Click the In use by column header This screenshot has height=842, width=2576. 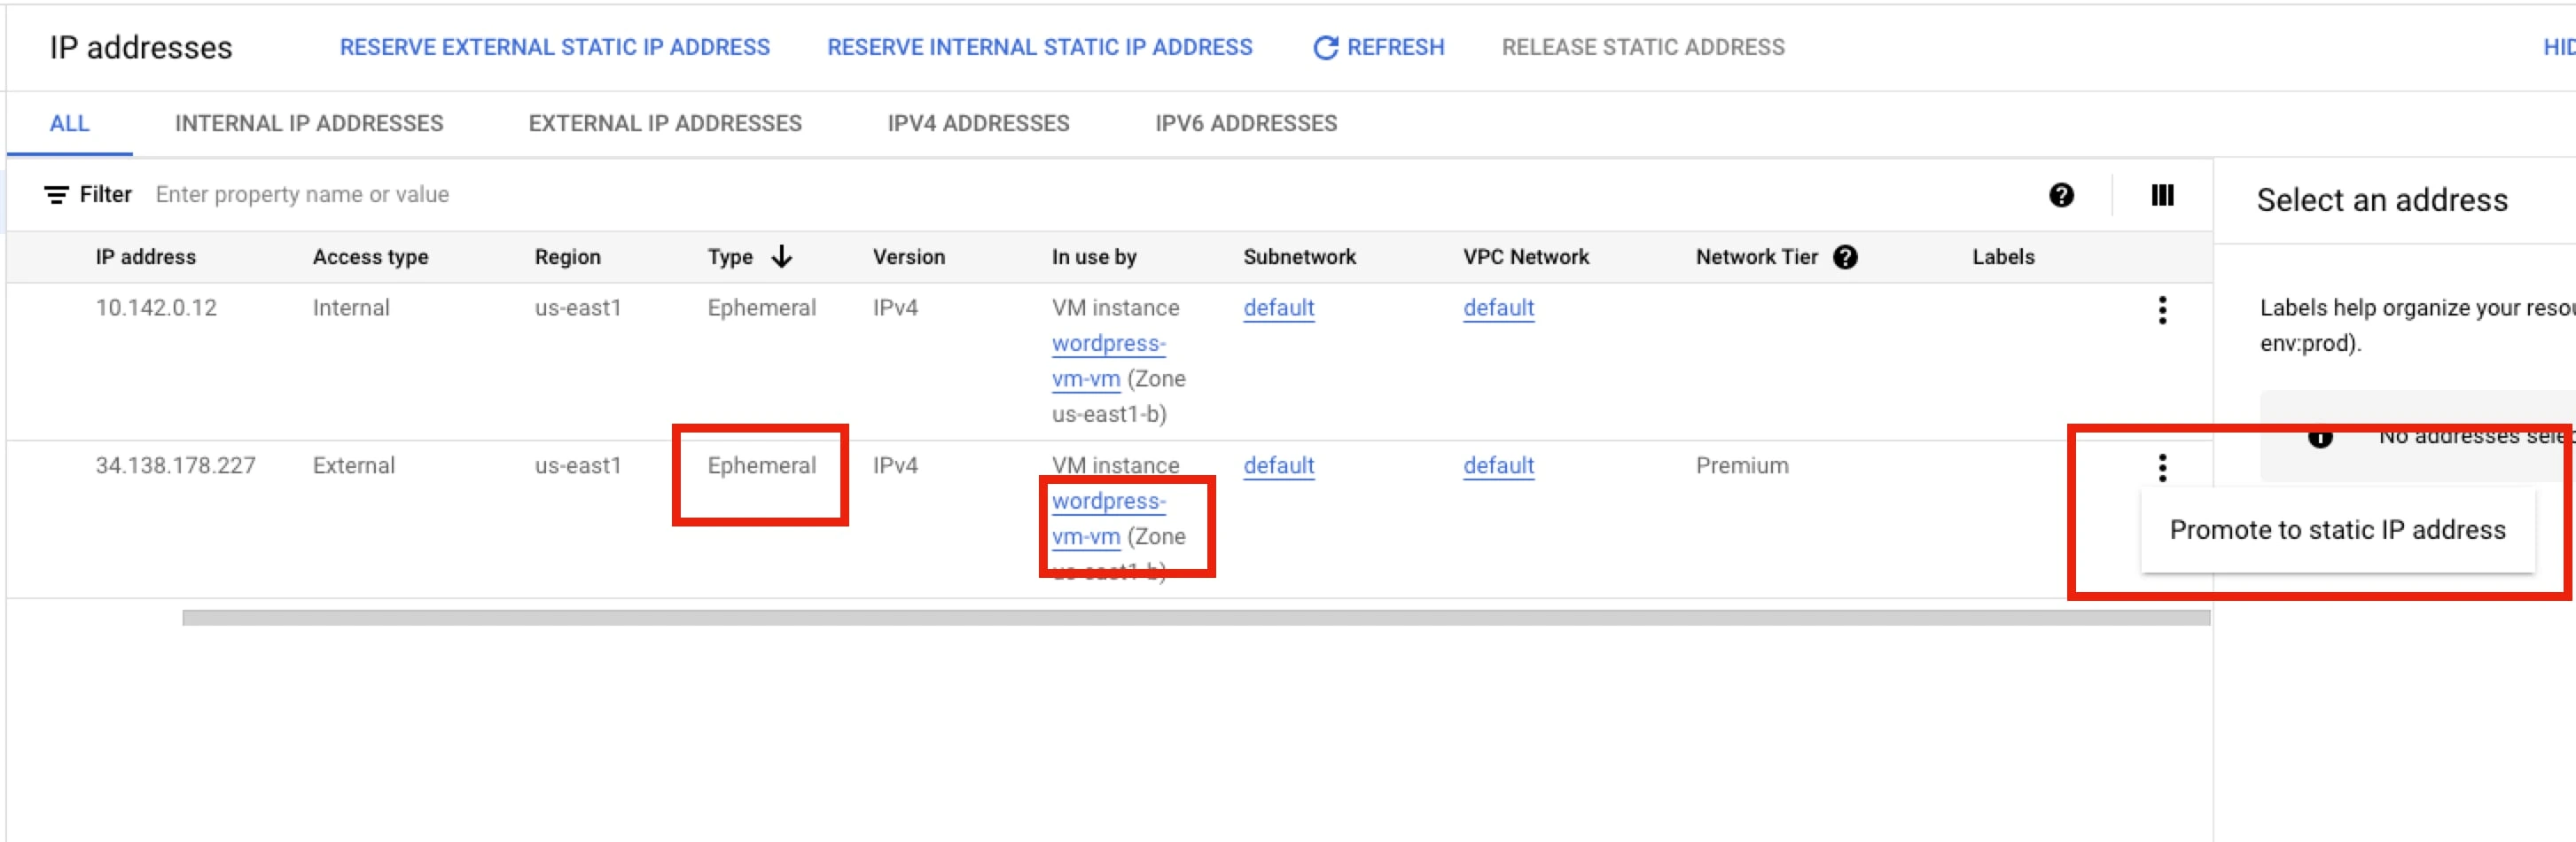(1094, 257)
